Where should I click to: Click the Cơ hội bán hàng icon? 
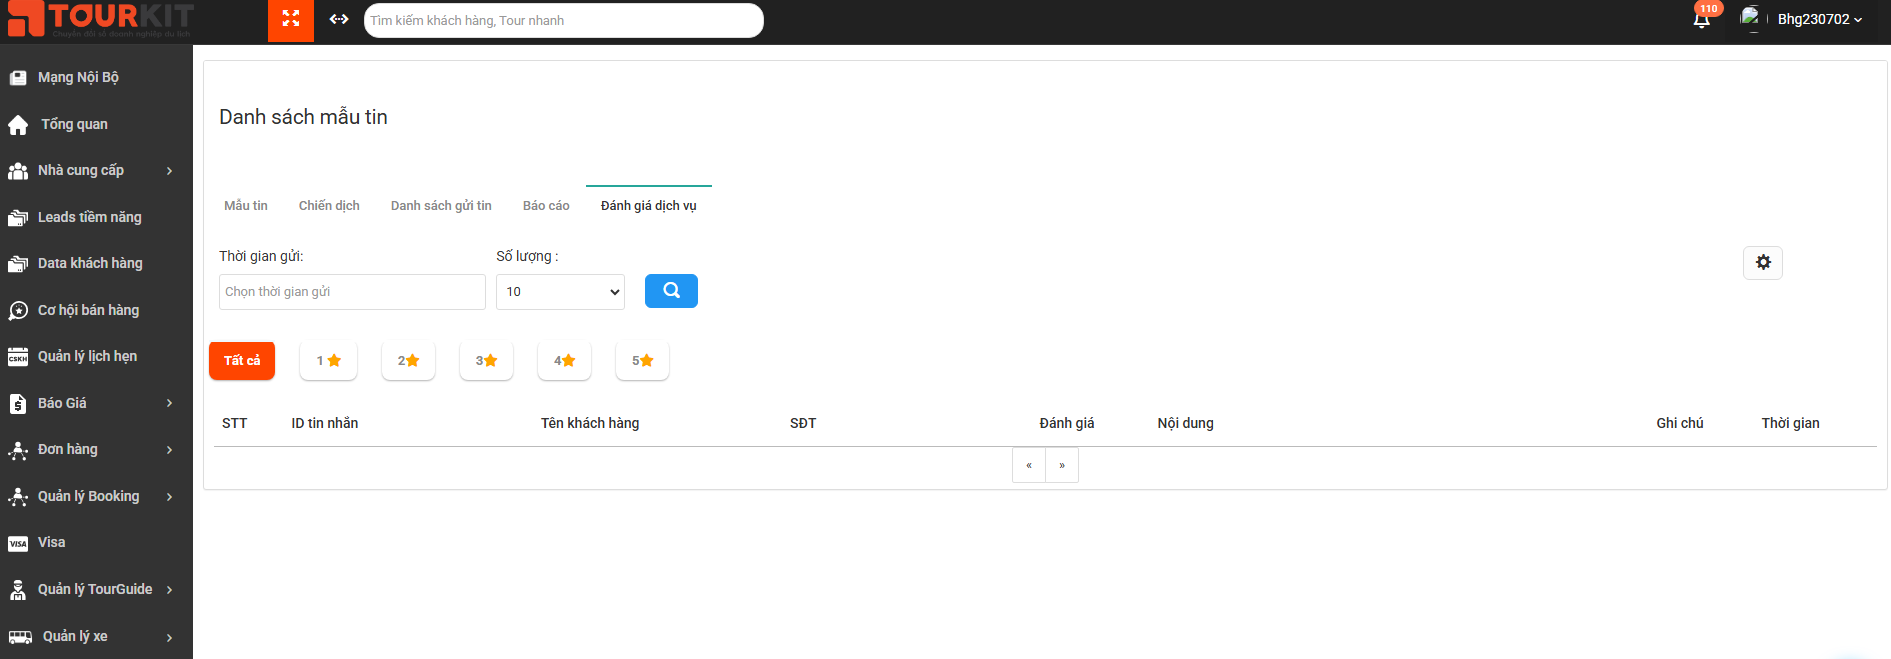point(18,311)
